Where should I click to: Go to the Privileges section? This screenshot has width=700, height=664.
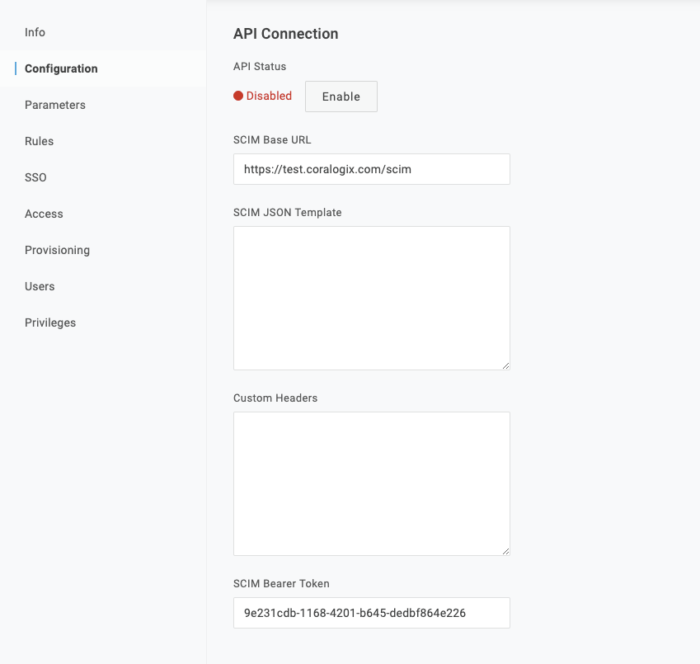coord(50,322)
